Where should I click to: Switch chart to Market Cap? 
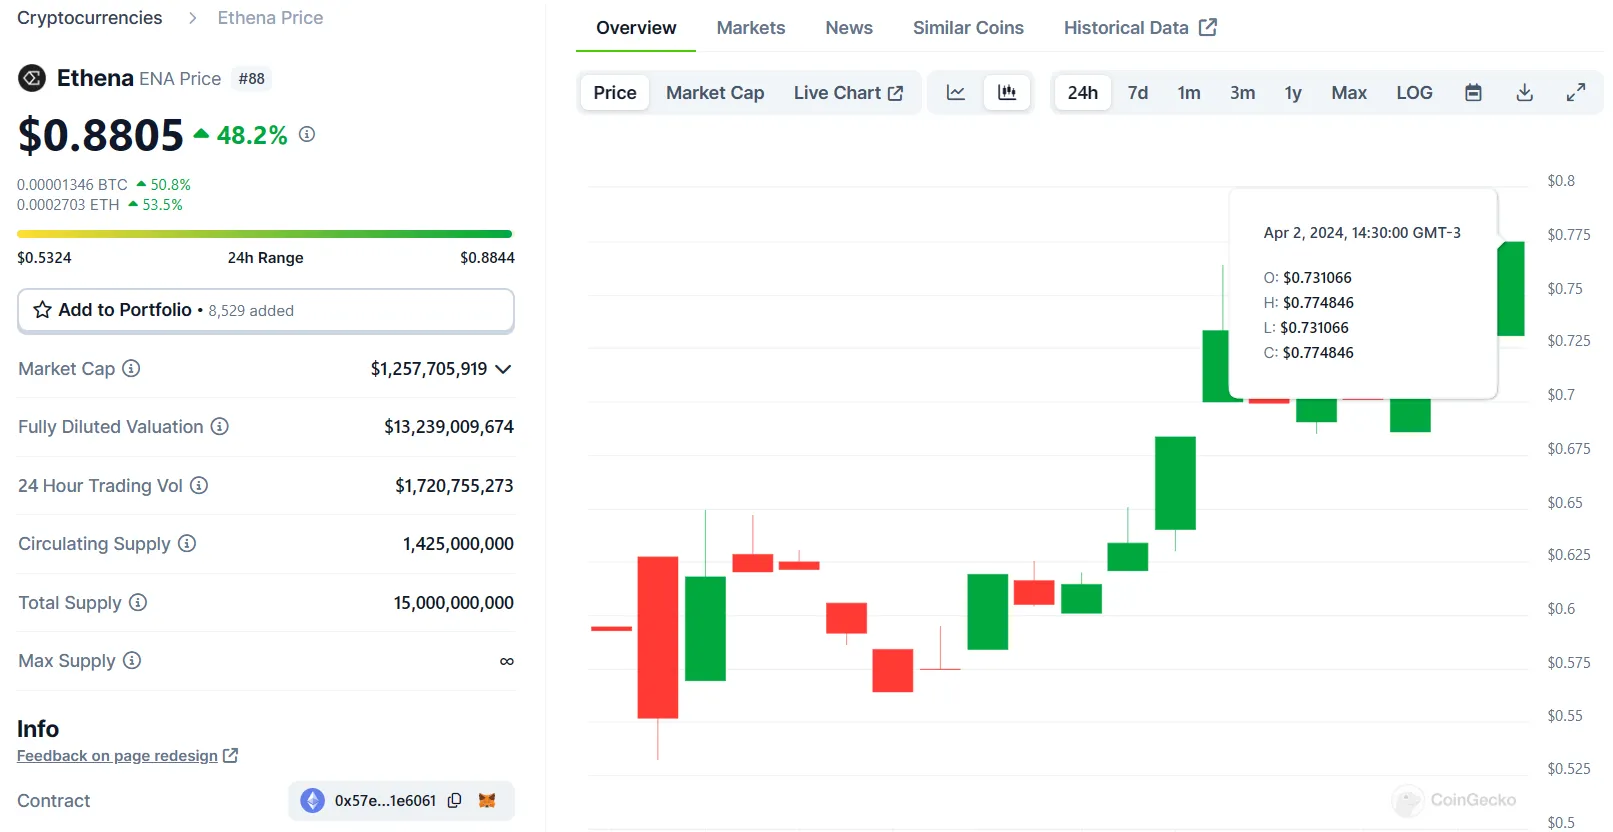coord(714,93)
